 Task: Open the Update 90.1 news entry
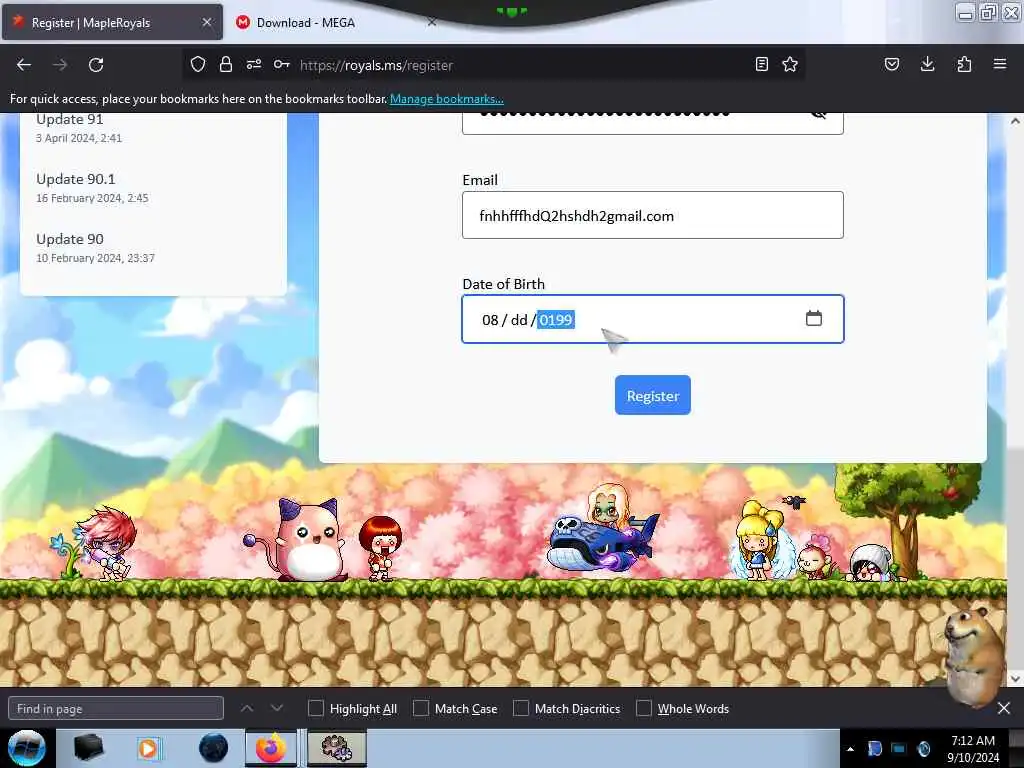(76, 179)
